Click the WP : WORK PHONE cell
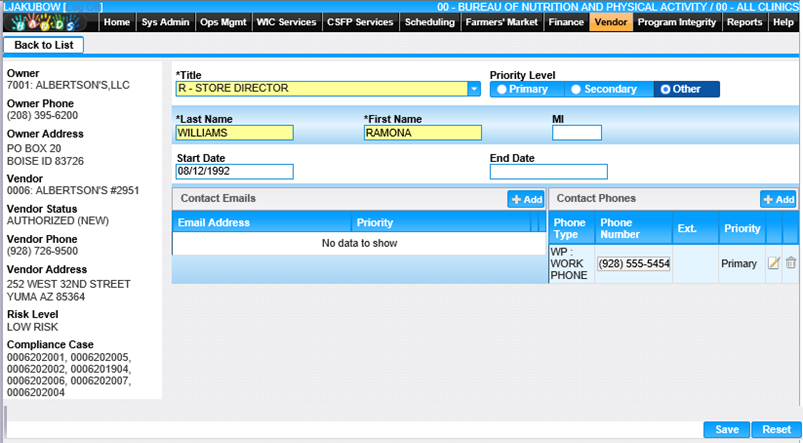The height and width of the screenshot is (443, 803). point(571,264)
